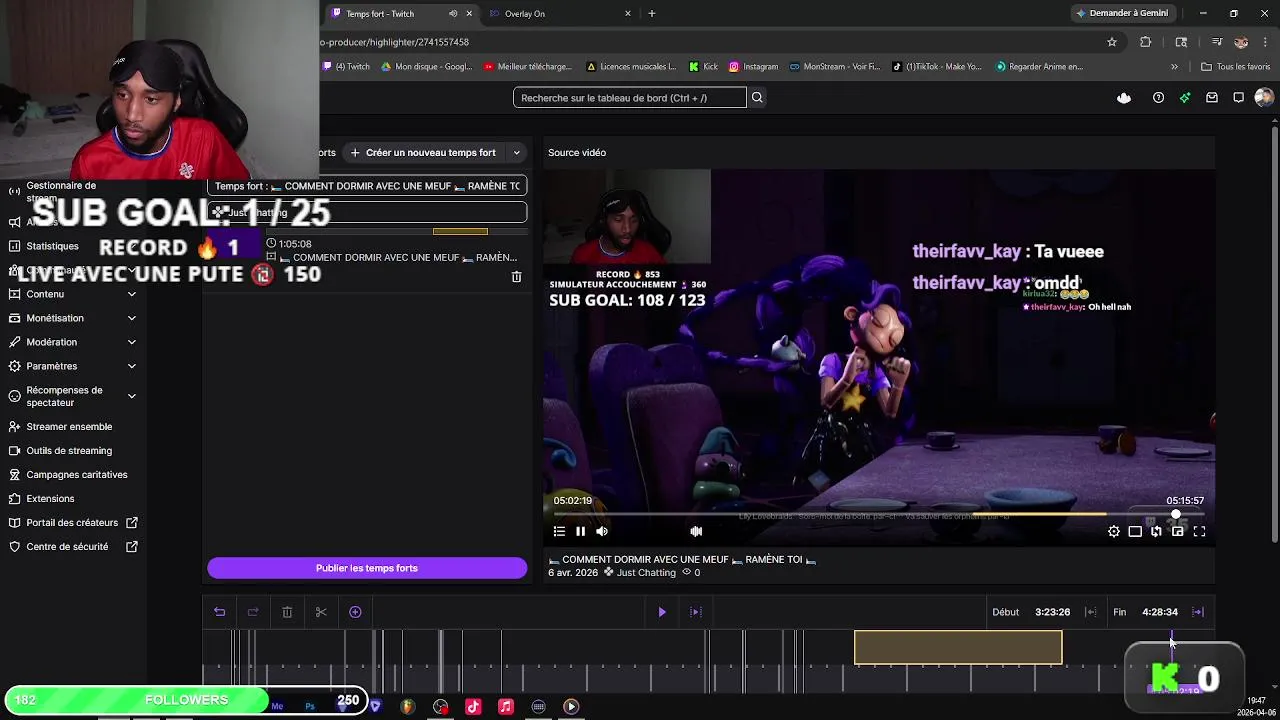Expand the Monétisation sidebar section
The width and height of the screenshot is (1280, 720).
tap(132, 318)
